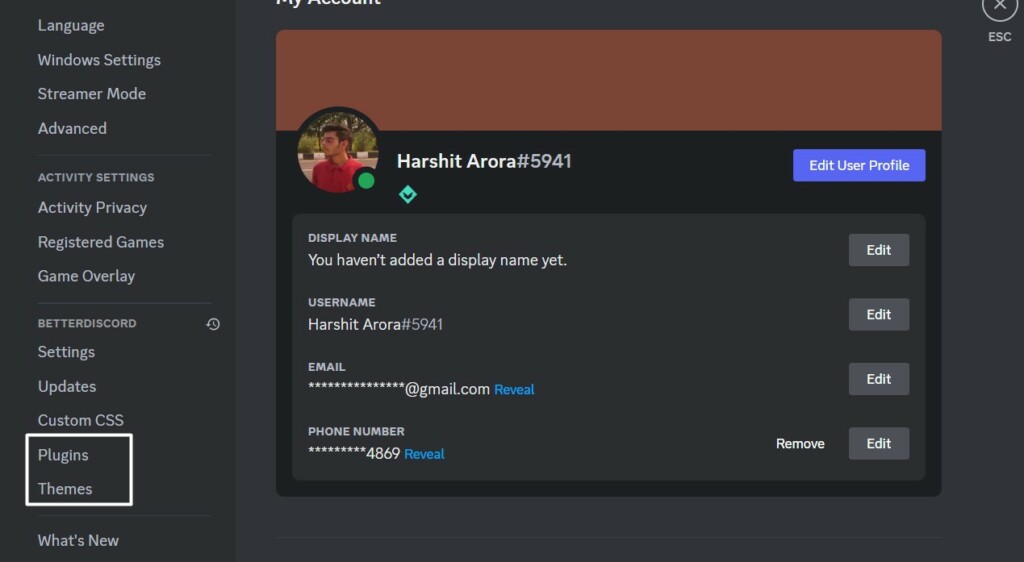The width and height of the screenshot is (1024, 562).
Task: Click the HypeSquad badge under the username
Action: click(x=408, y=195)
